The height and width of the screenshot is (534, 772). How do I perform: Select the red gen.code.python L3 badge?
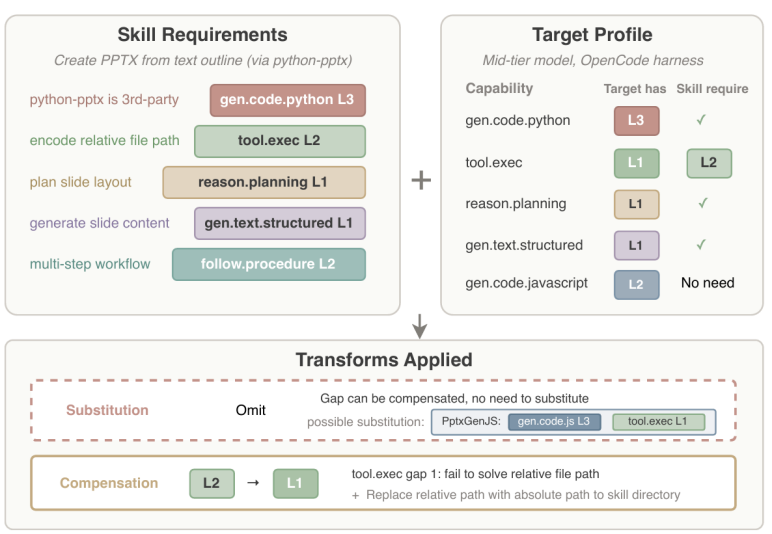coord(288,100)
